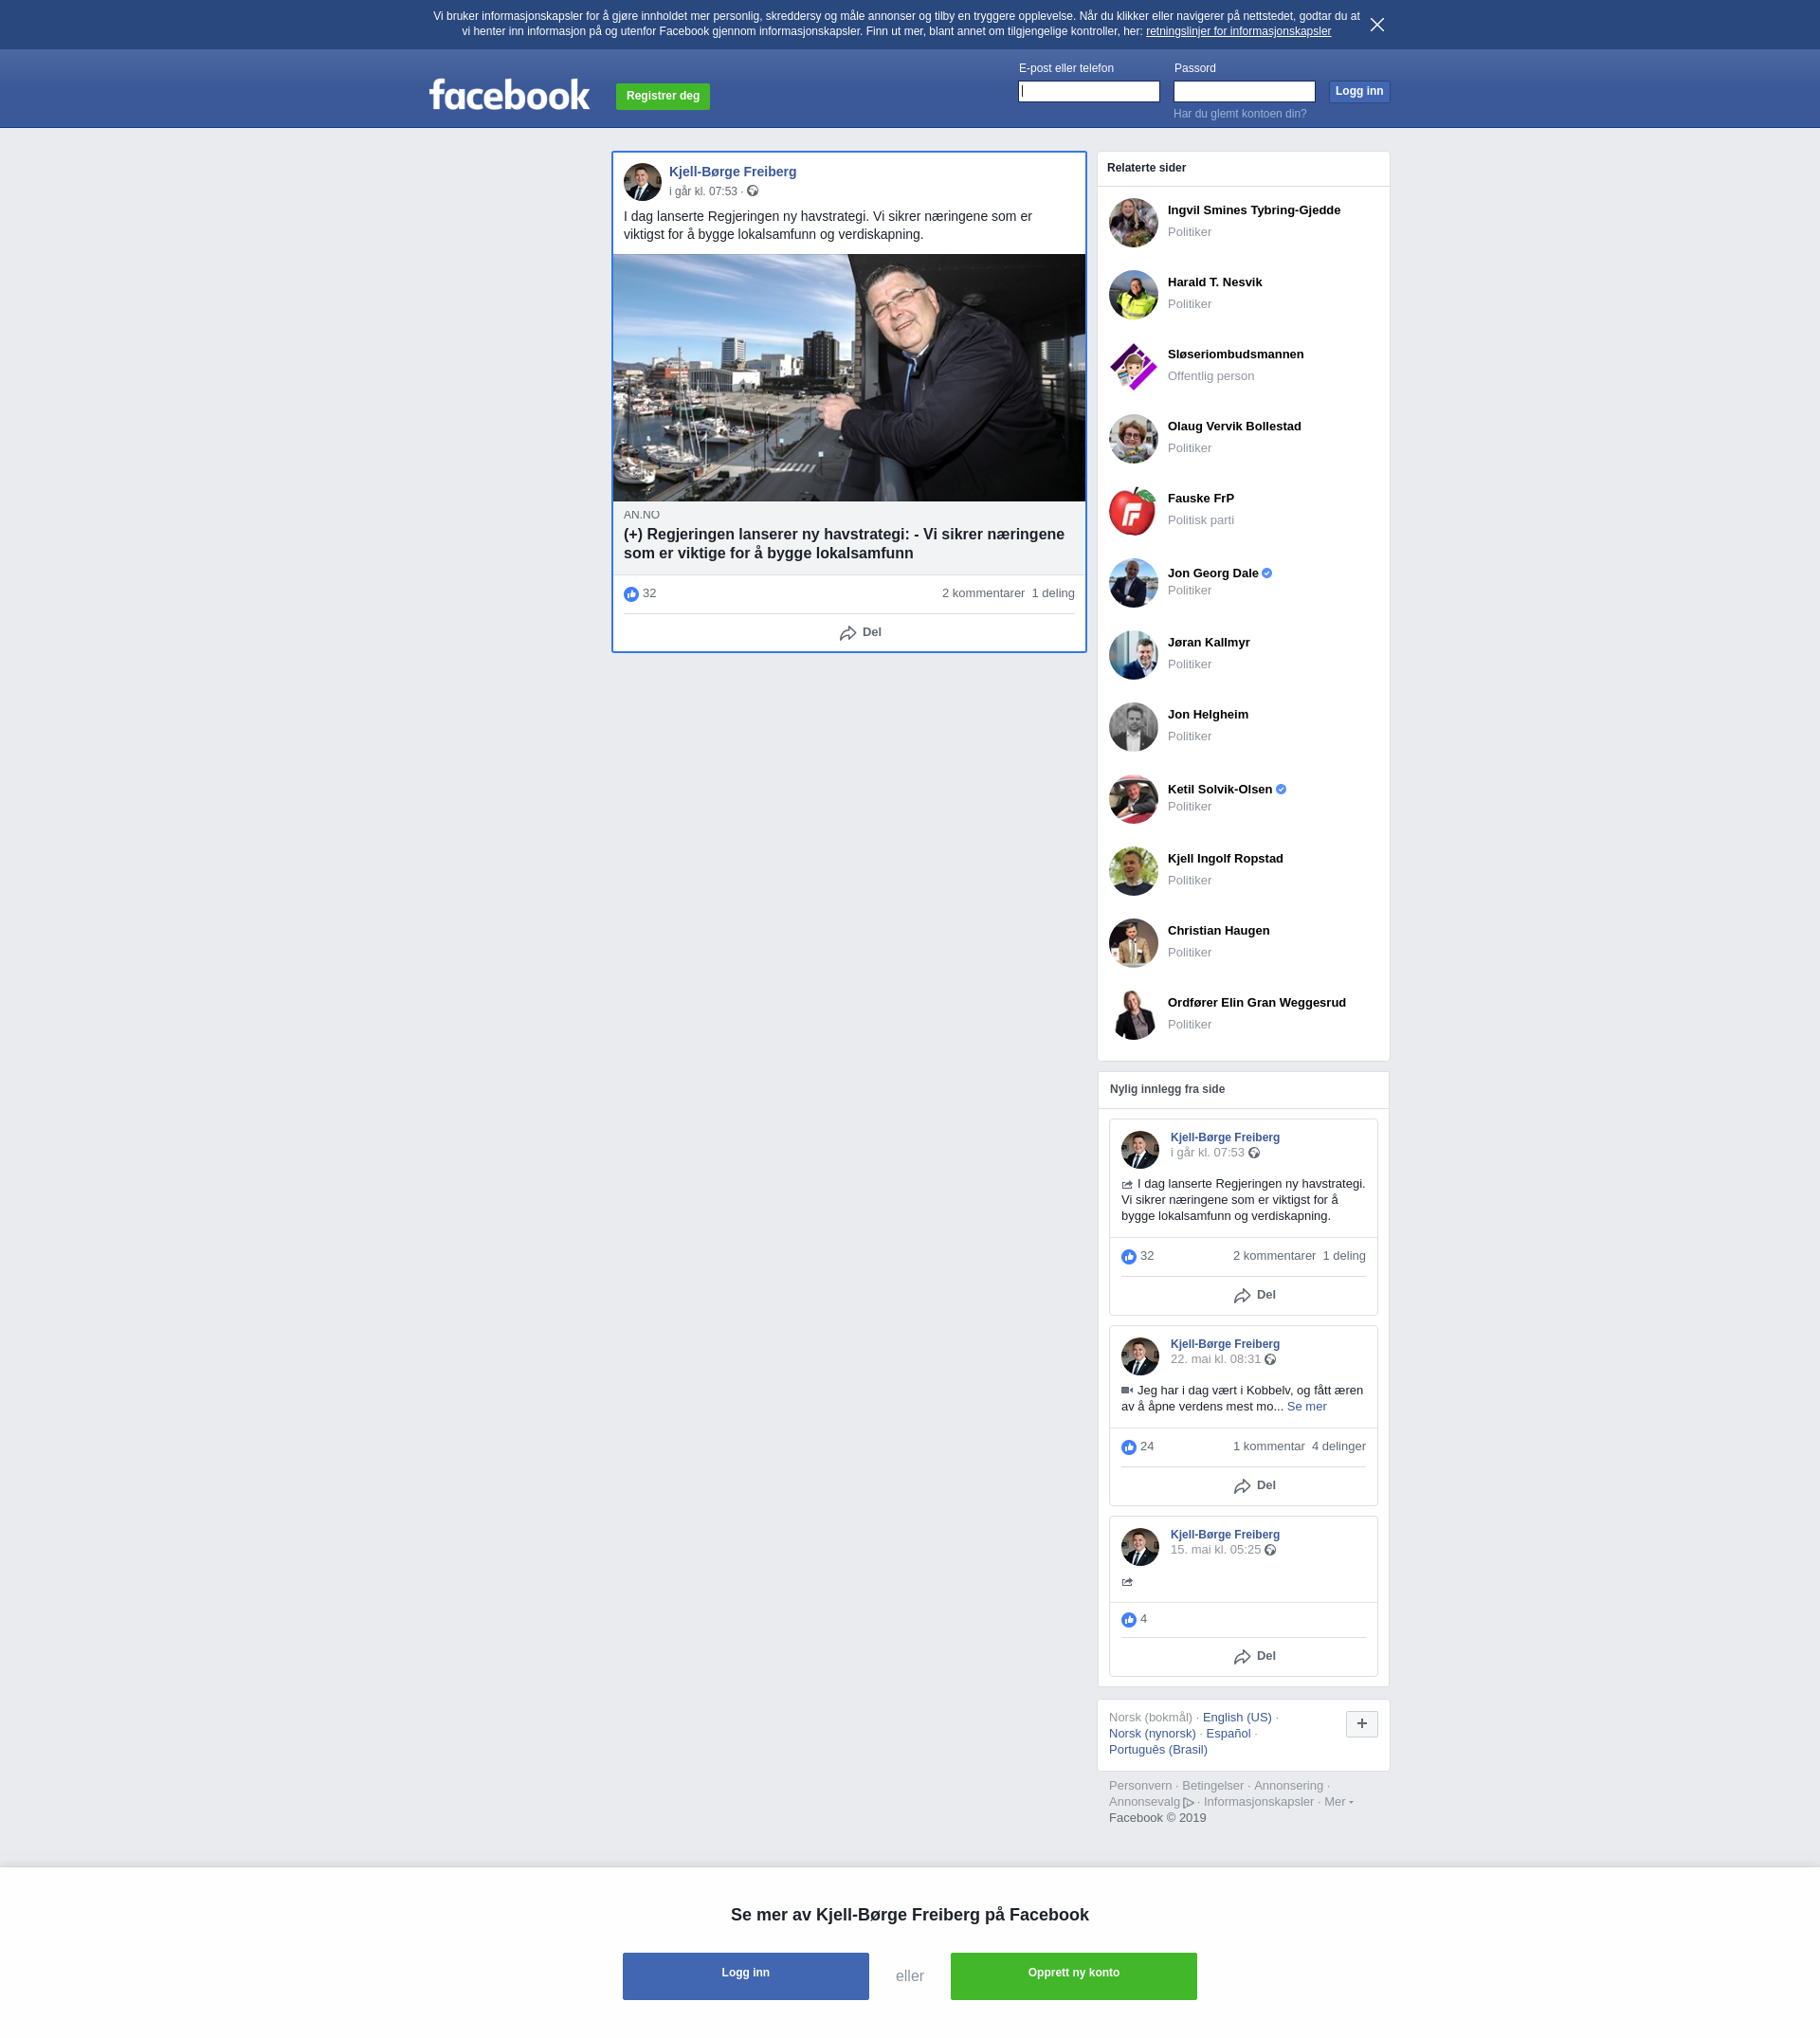Click plus button for more languages
This screenshot has width=1820, height=2038.
(1361, 1724)
